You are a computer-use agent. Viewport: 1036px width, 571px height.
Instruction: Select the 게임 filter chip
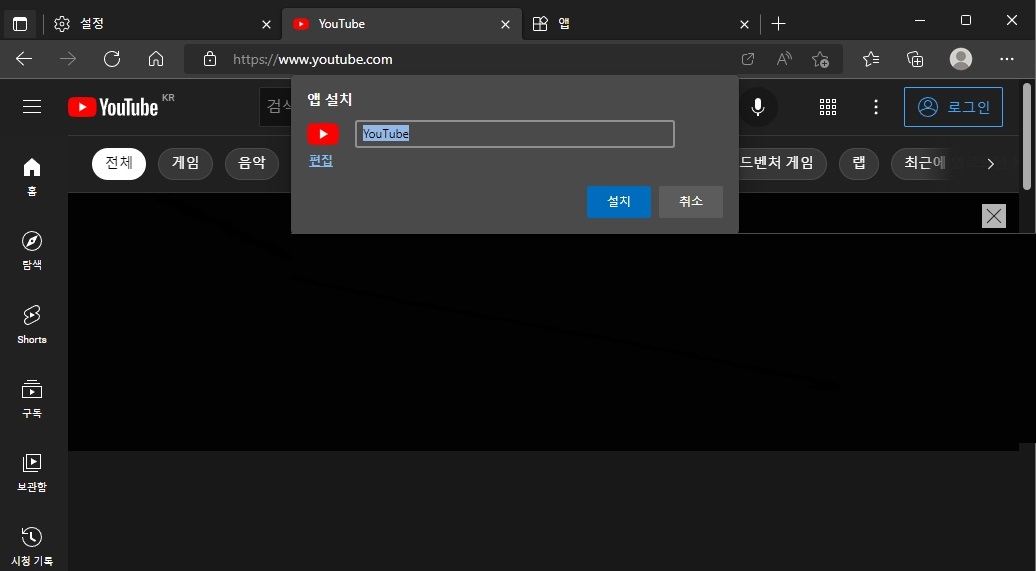coord(185,163)
